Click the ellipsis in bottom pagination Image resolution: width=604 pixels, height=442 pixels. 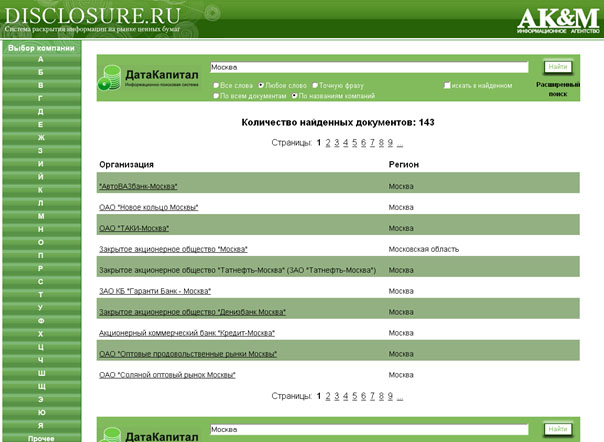click(400, 398)
